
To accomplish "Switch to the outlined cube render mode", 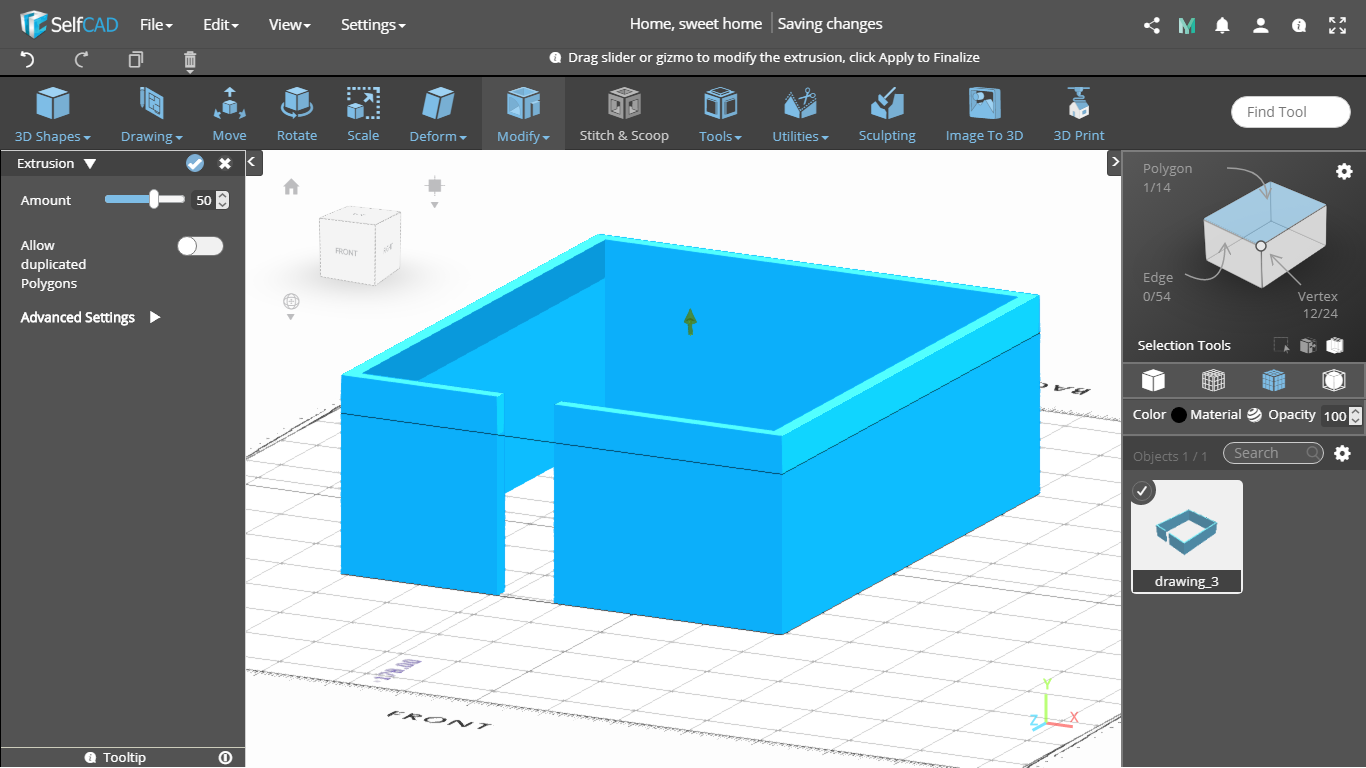I will [x=1333, y=380].
